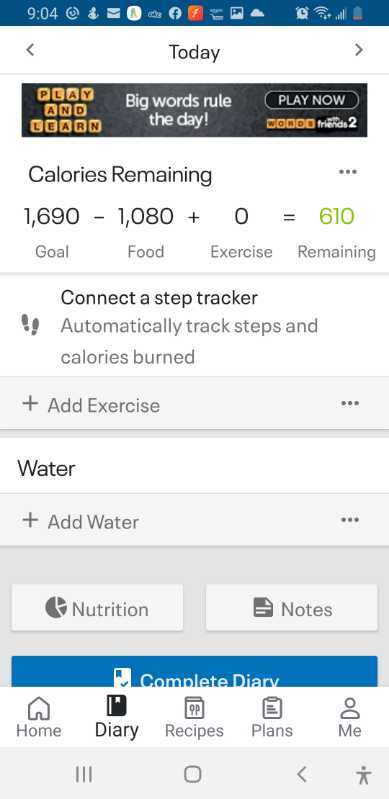Open the Me profile tab
Image resolution: width=389 pixels, height=799 pixels.
[x=350, y=718]
